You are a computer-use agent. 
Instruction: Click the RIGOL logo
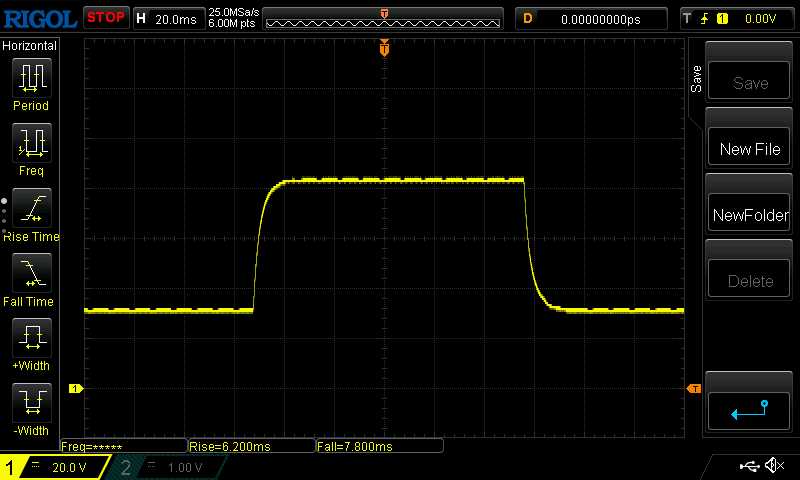point(40,19)
